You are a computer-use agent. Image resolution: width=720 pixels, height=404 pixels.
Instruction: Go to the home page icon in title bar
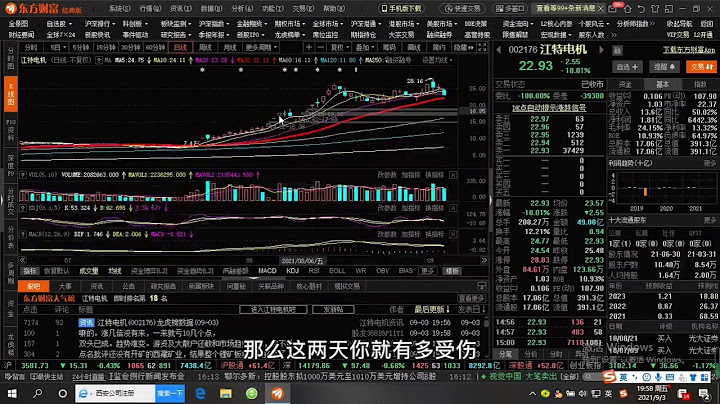pos(628,9)
